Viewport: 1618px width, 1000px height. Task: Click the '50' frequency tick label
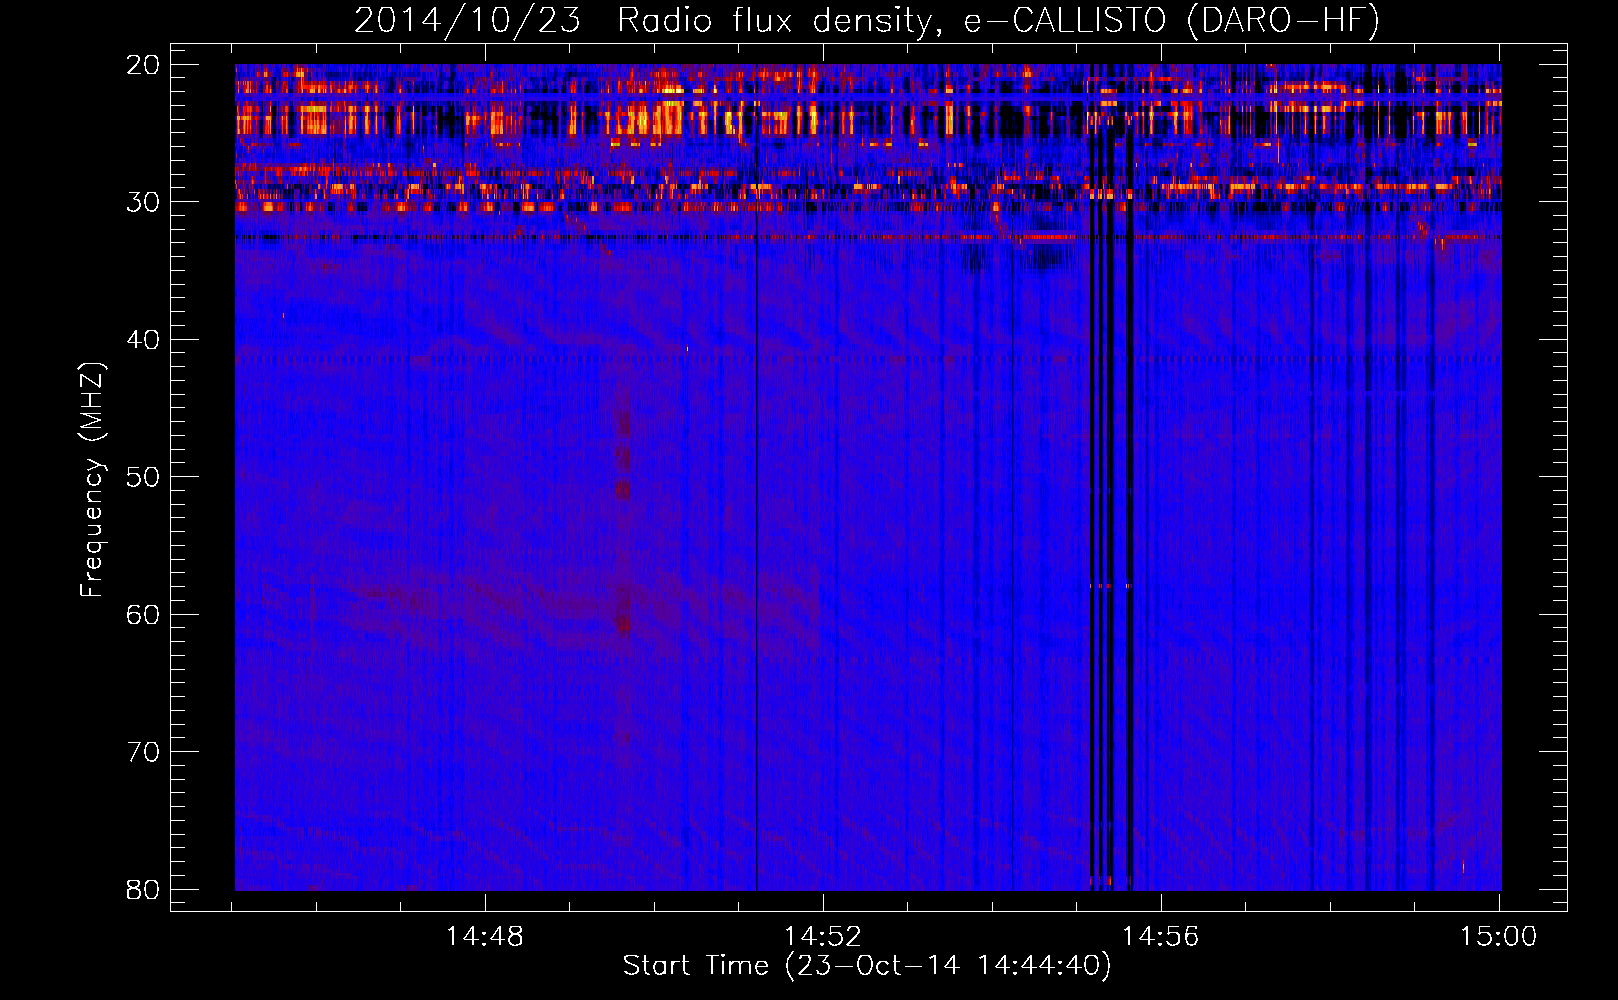point(143,477)
